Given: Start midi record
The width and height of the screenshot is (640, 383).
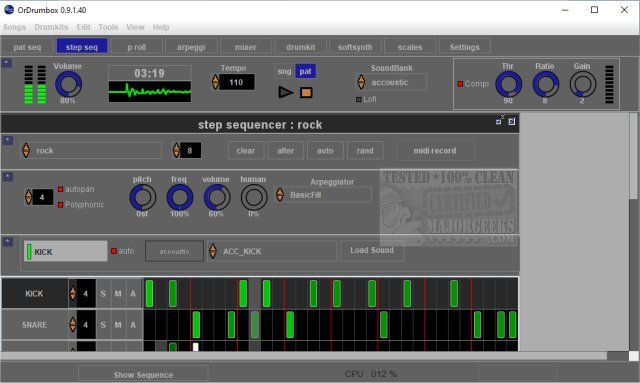Looking at the screenshot, I should click(435, 151).
